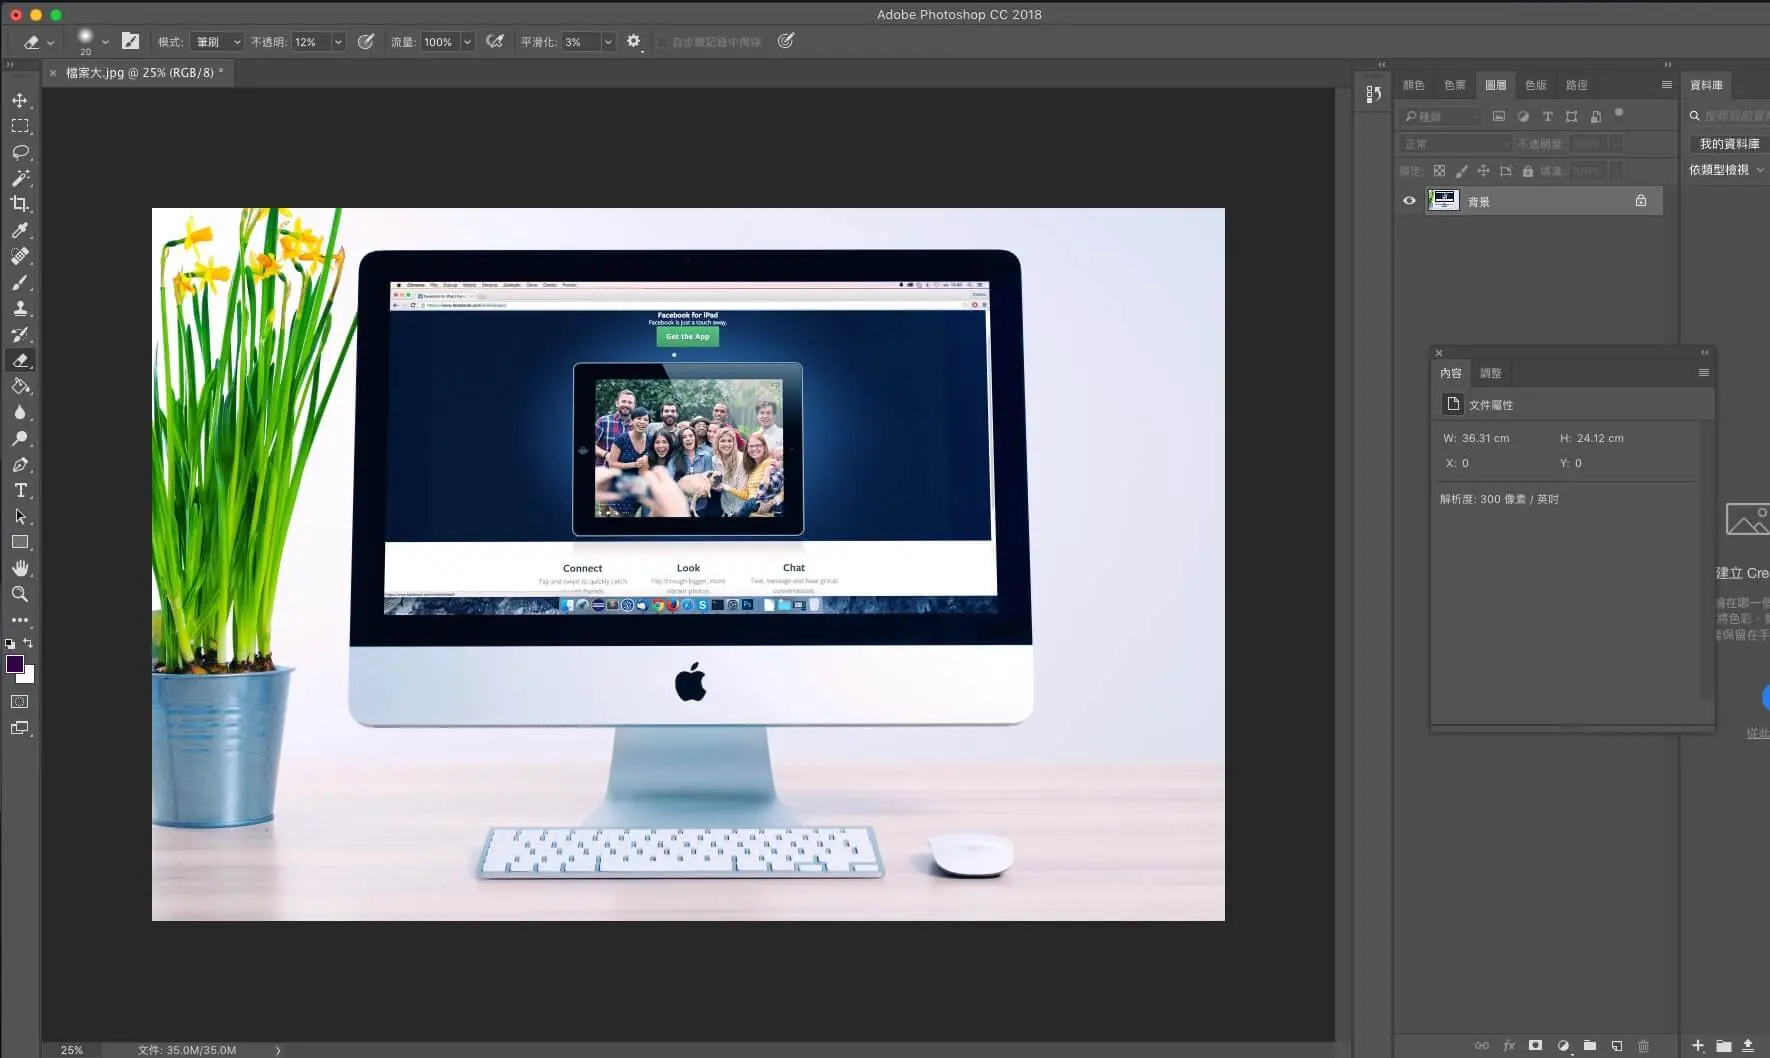The width and height of the screenshot is (1770, 1058).
Task: Expand the 依類型檢視 view dropdown
Action: 1726,170
